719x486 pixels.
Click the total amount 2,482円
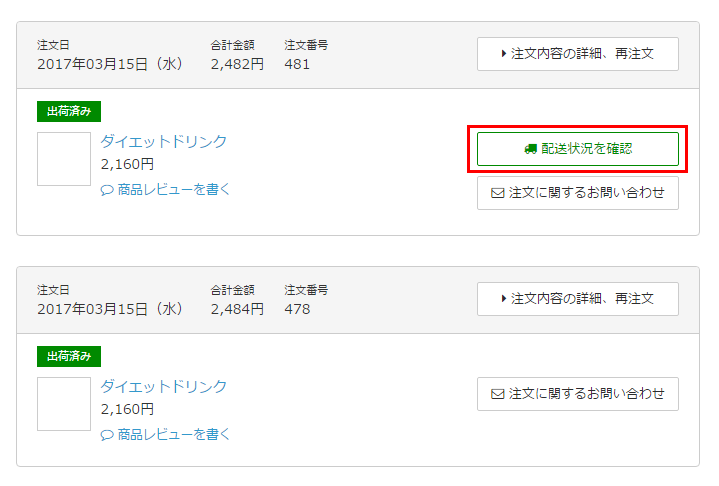tap(237, 64)
